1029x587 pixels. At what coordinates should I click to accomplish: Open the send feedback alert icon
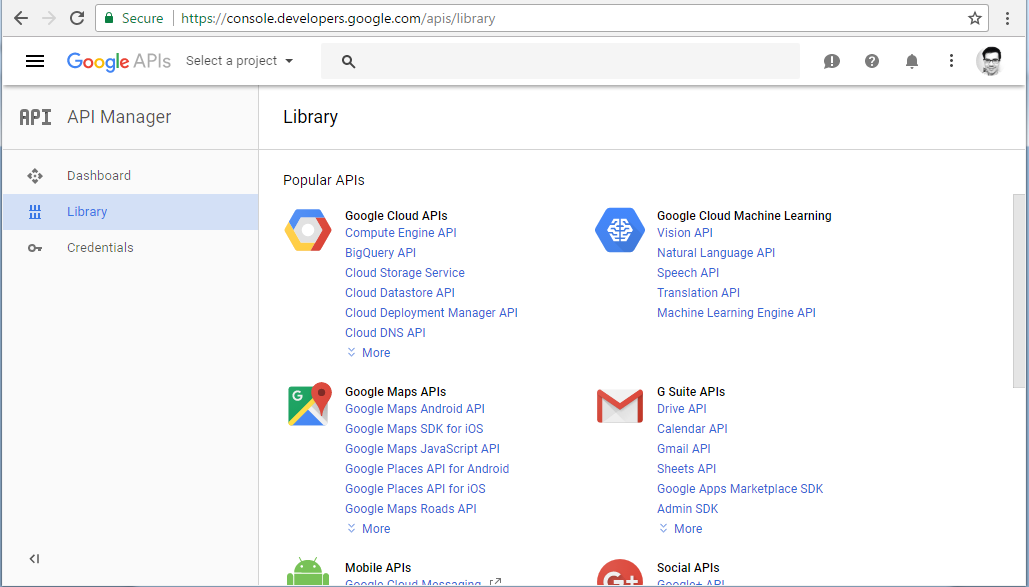(x=831, y=61)
